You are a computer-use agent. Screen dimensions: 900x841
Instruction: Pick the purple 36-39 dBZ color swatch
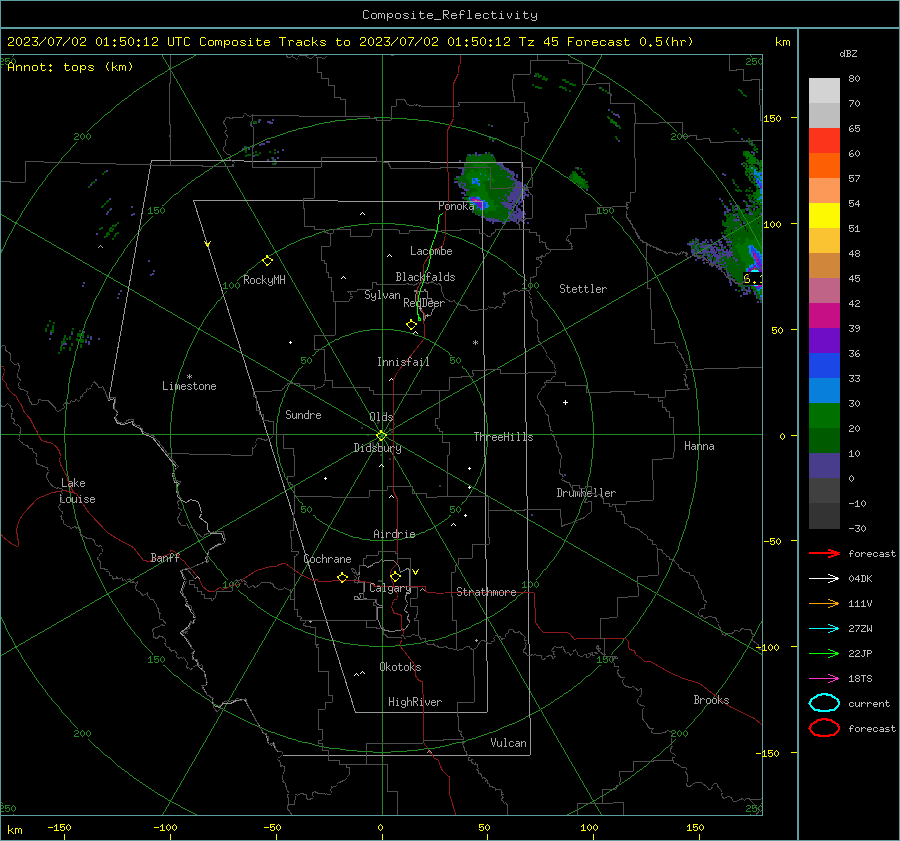(824, 340)
